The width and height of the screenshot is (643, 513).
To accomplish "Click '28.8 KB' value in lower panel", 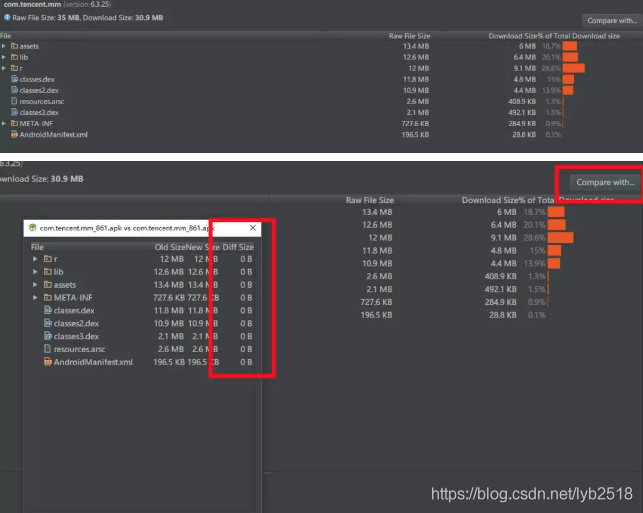I will click(503, 315).
